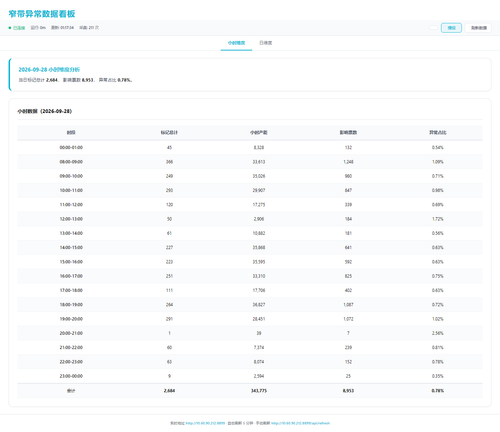Click mark count 227 in 14:00-15:00 row

pos(169,247)
